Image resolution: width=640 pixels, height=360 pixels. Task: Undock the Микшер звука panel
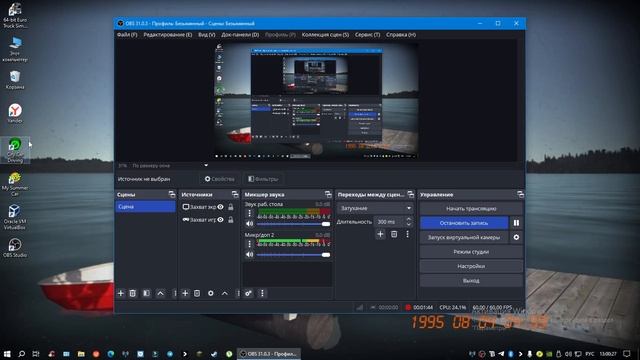pyautogui.click(x=328, y=194)
